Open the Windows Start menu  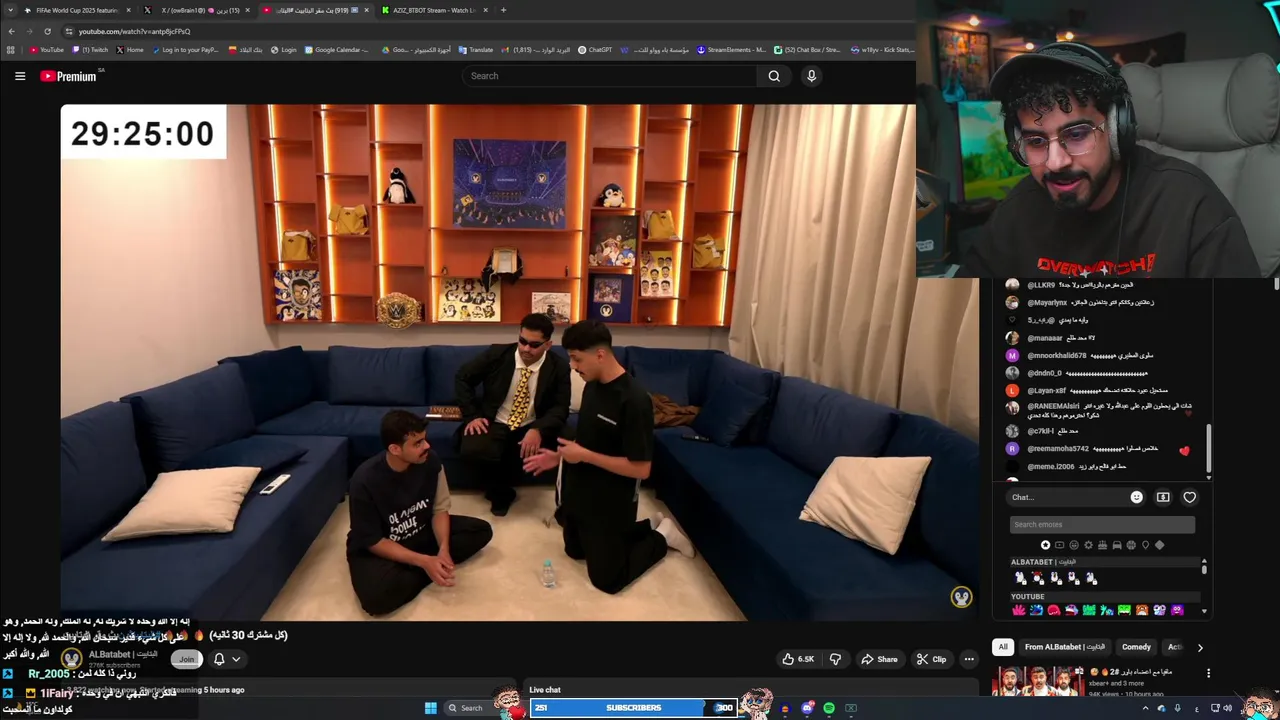coord(430,708)
